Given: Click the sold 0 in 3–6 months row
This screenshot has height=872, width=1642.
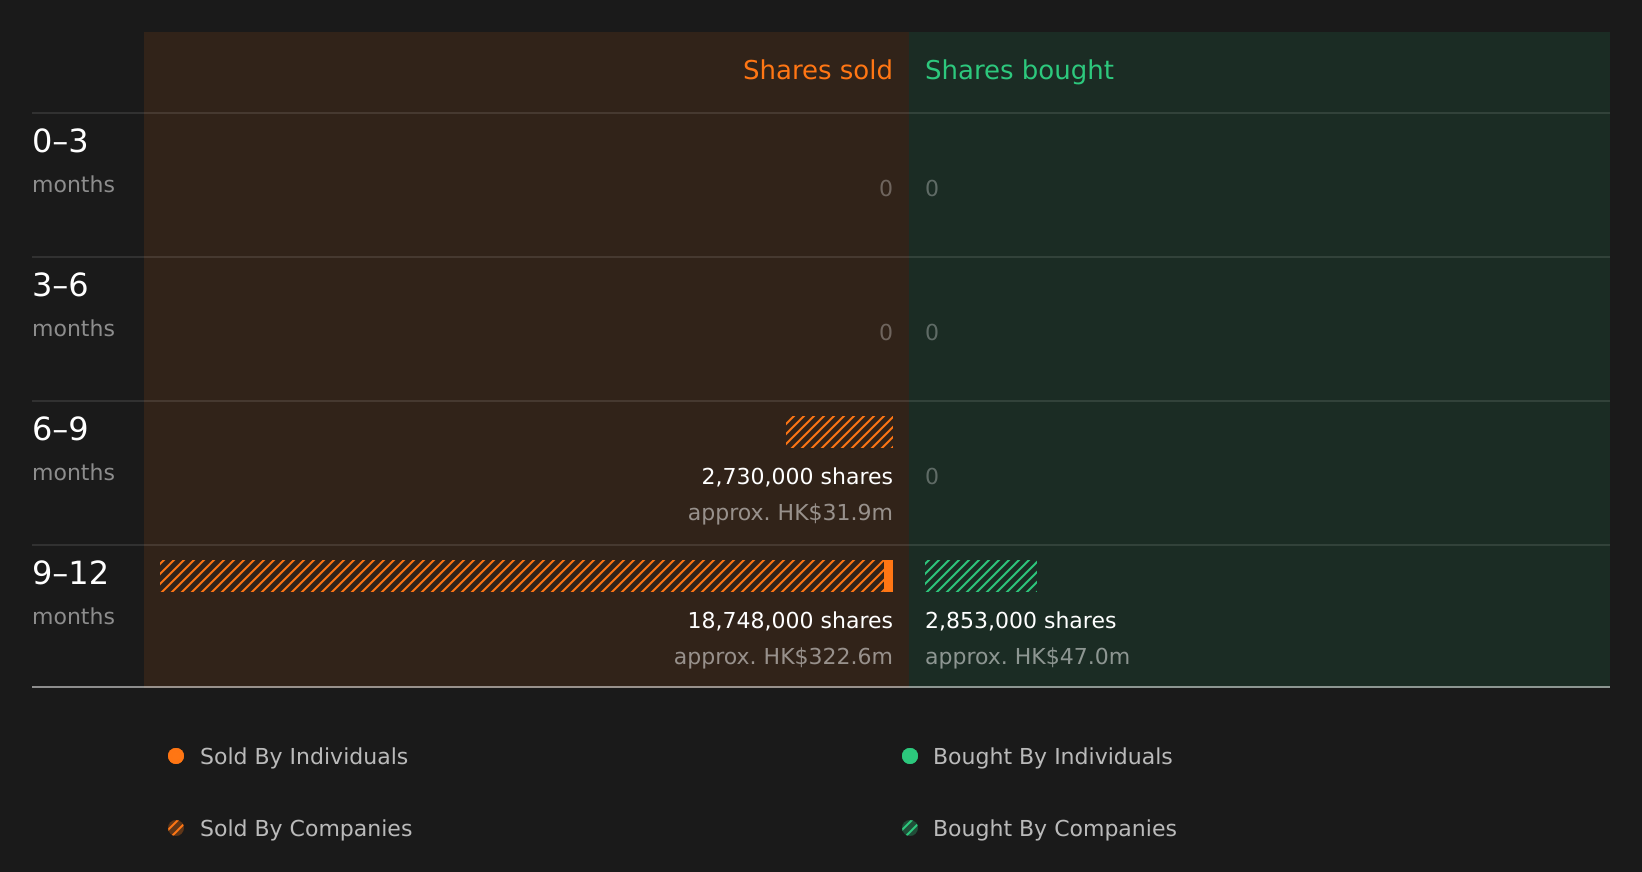Looking at the screenshot, I should click(886, 333).
